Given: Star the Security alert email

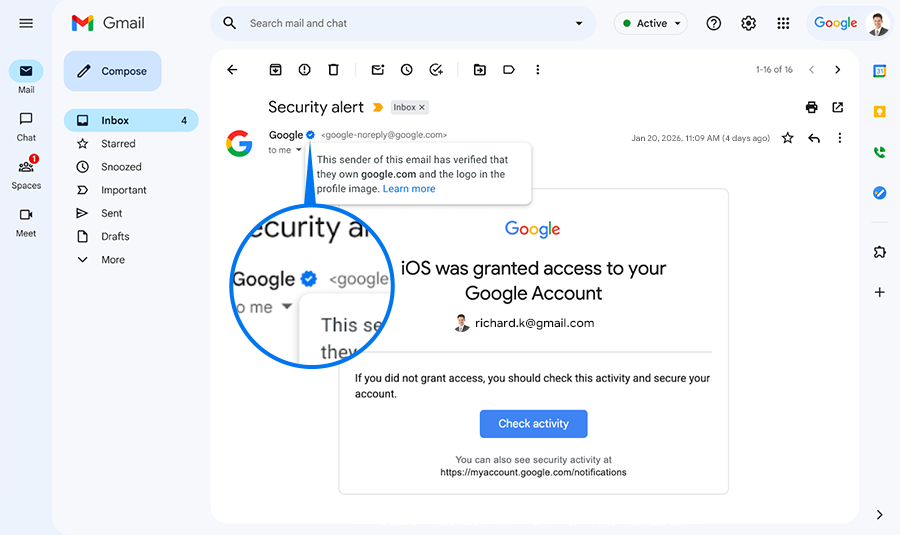Looking at the screenshot, I should tap(788, 138).
